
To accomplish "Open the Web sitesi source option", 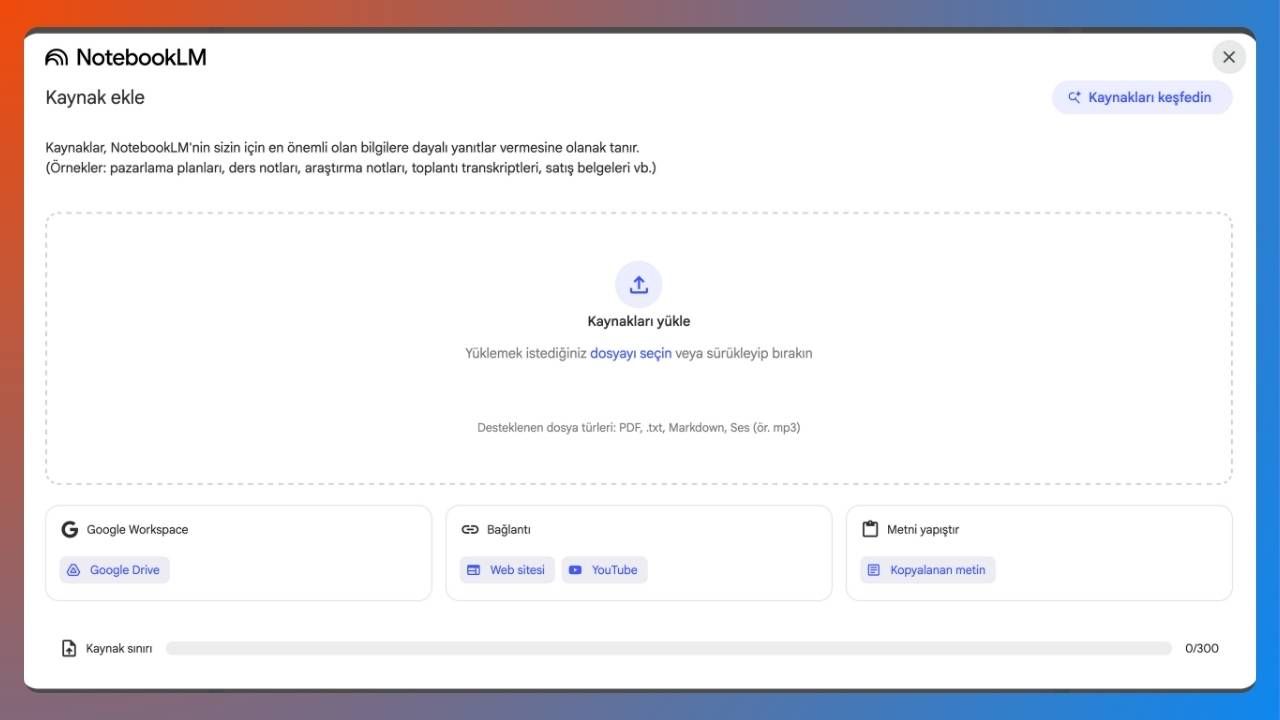I will click(507, 570).
